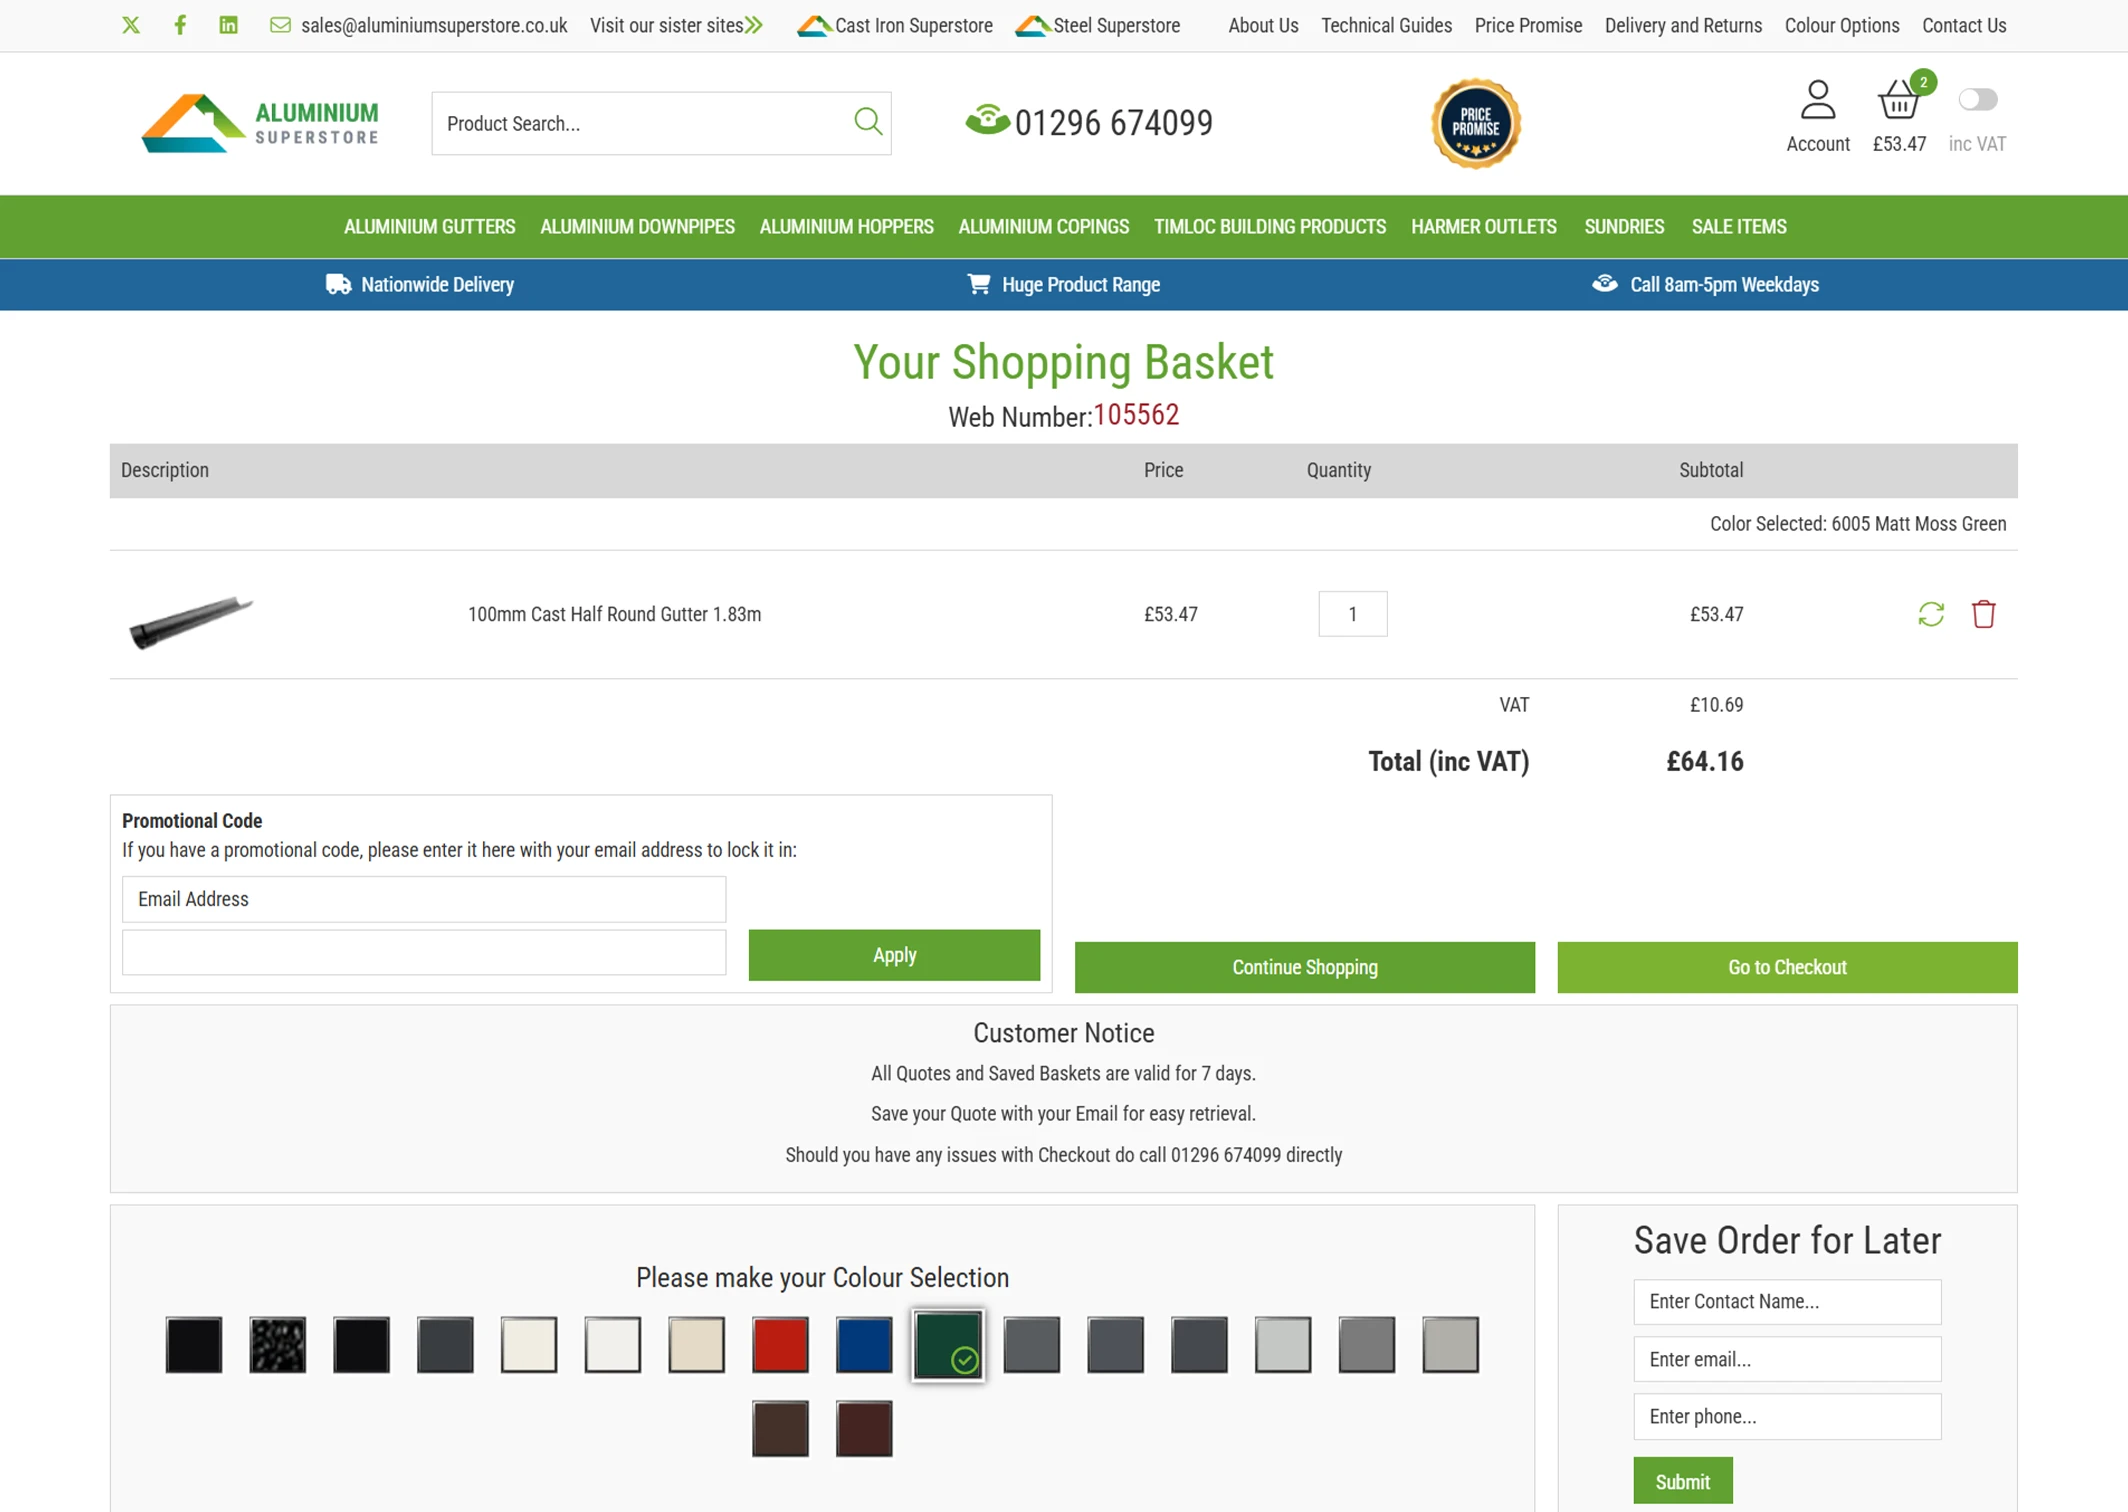Click Continue Shopping button
The height and width of the screenshot is (1512, 2128).
pos(1304,967)
